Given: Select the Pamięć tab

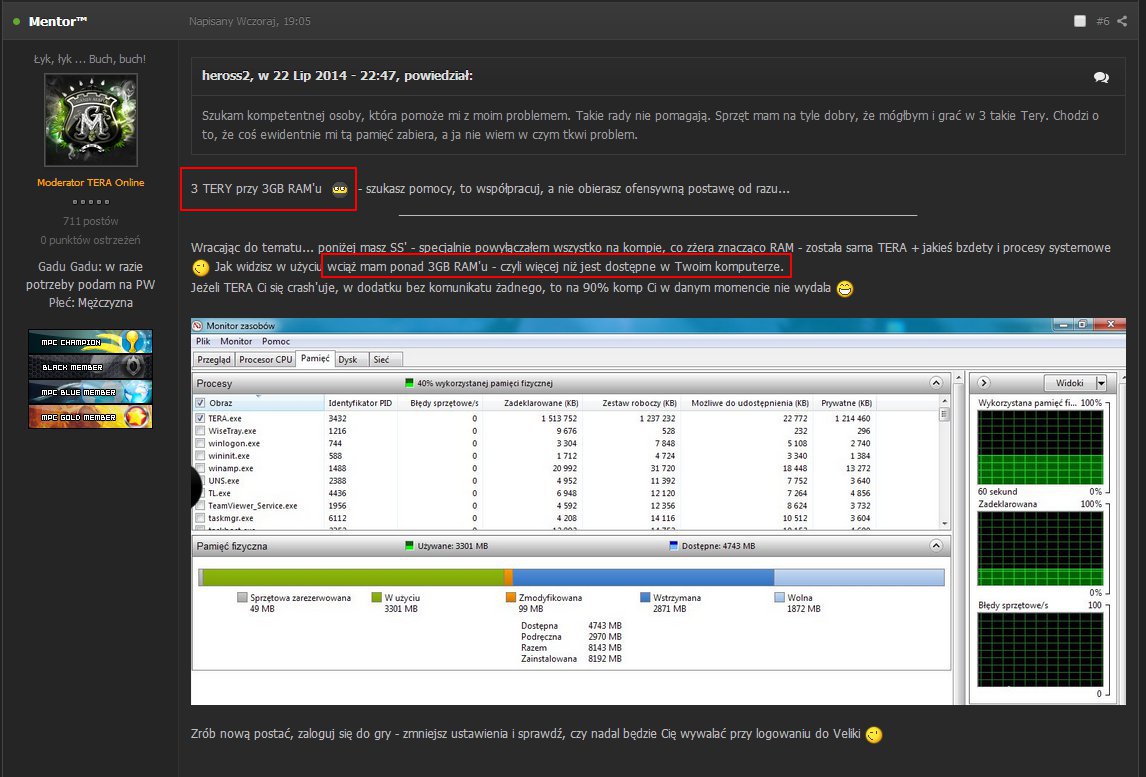Looking at the screenshot, I should [x=315, y=358].
